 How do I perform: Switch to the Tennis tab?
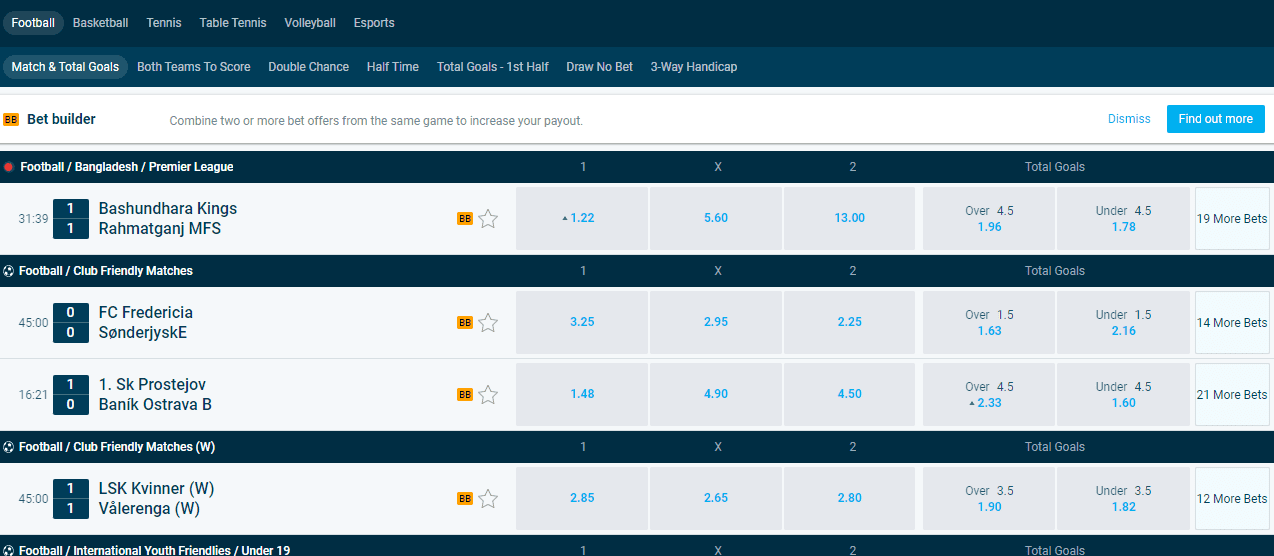(164, 23)
